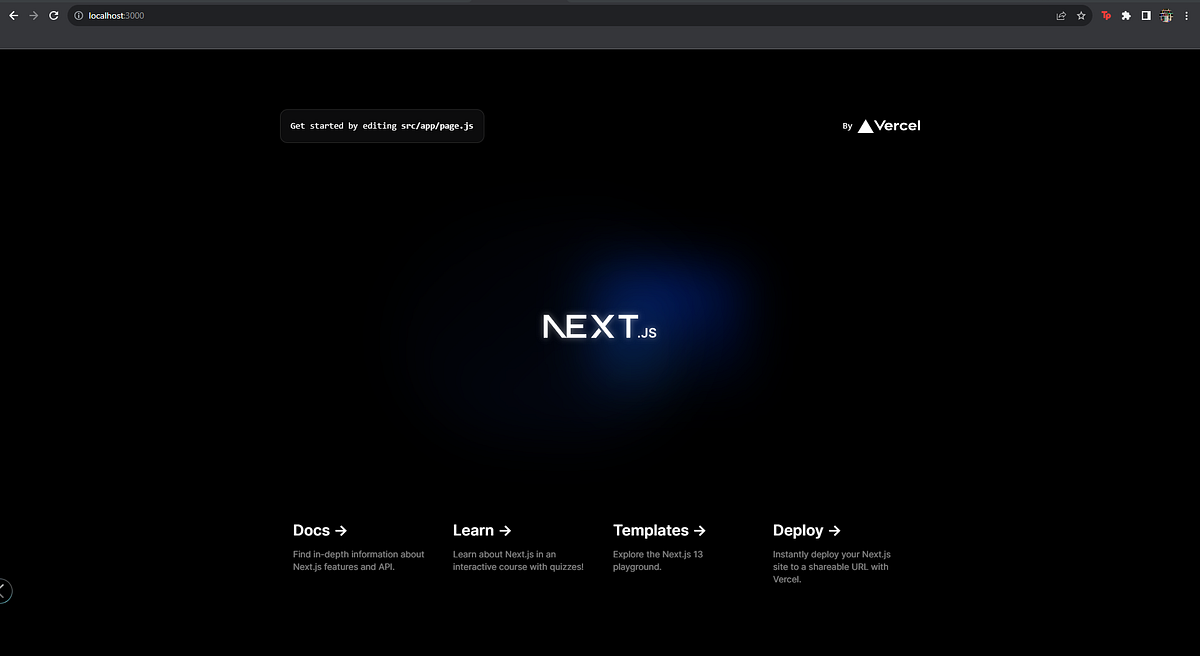1200x656 pixels.
Task: Click the site information icon in address bar
Action: [x=77, y=15]
